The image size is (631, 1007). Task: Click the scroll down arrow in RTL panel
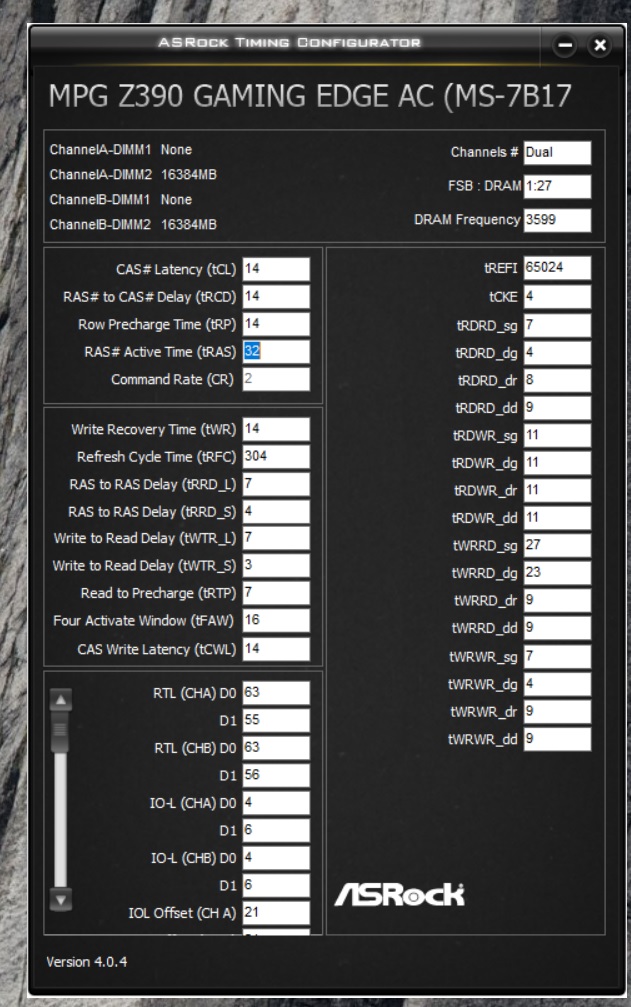[x=60, y=899]
